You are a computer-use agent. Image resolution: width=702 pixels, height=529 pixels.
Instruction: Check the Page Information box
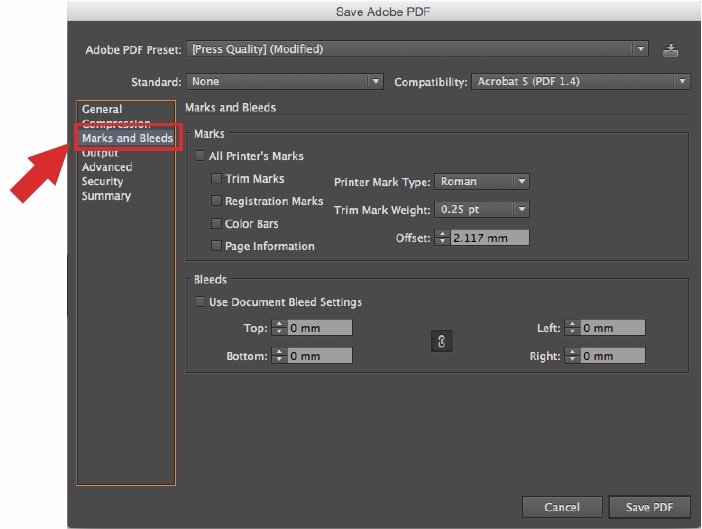217,246
